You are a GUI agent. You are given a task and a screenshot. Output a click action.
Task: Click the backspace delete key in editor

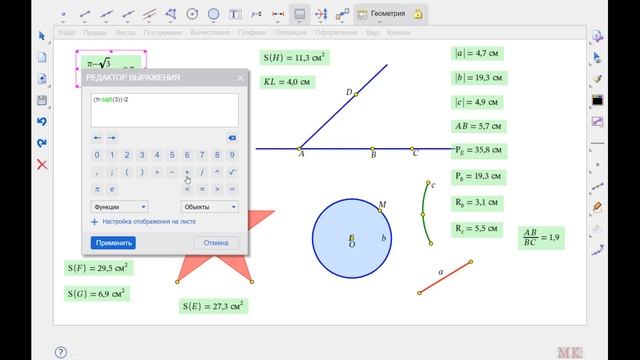coord(232,138)
